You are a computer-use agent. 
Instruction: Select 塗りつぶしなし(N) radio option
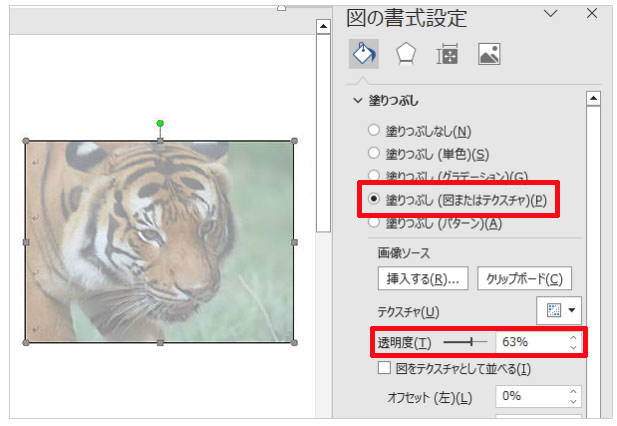point(373,130)
